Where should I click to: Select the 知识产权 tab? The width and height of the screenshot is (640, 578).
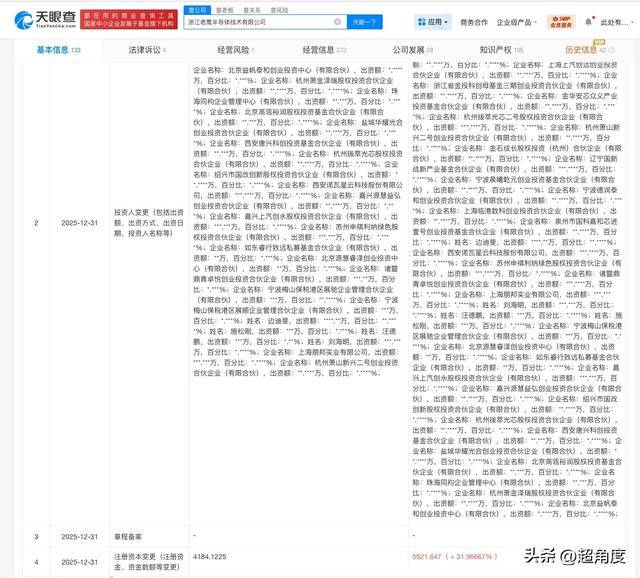tap(495, 48)
